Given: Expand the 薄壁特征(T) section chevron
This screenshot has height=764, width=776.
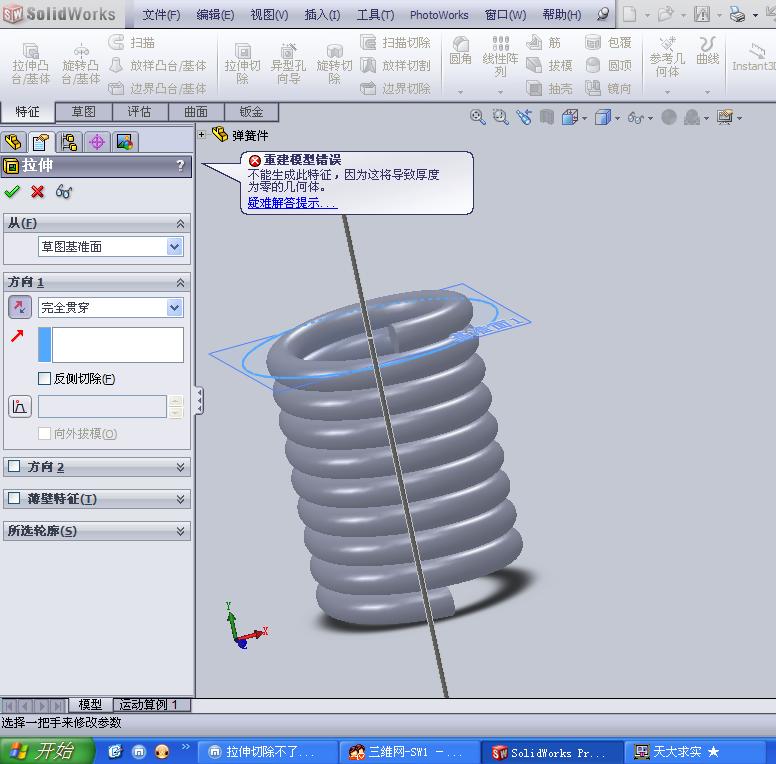Looking at the screenshot, I should point(181,499).
